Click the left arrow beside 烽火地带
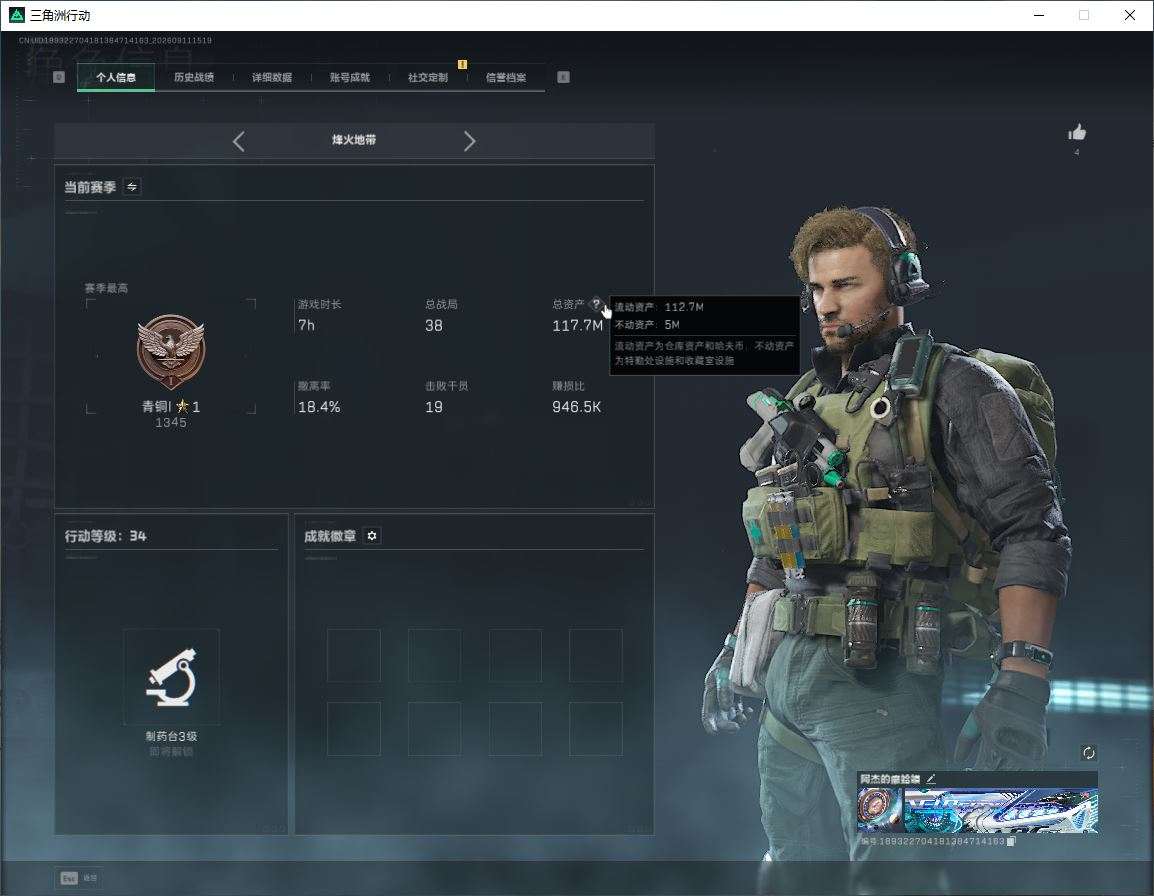This screenshot has height=896, width=1154. coord(238,141)
